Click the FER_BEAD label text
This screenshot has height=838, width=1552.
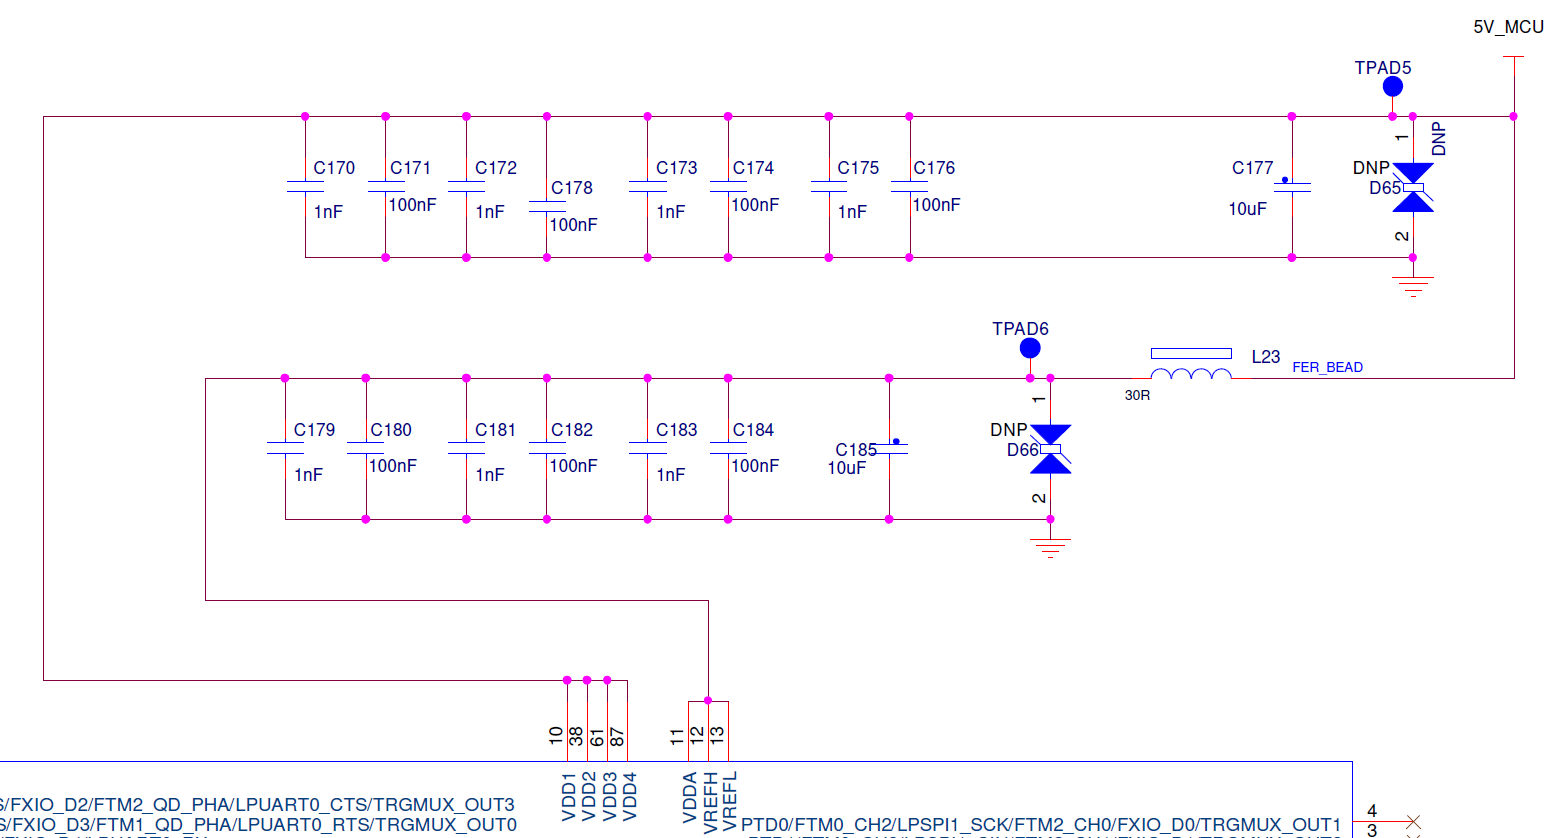coord(1327,367)
